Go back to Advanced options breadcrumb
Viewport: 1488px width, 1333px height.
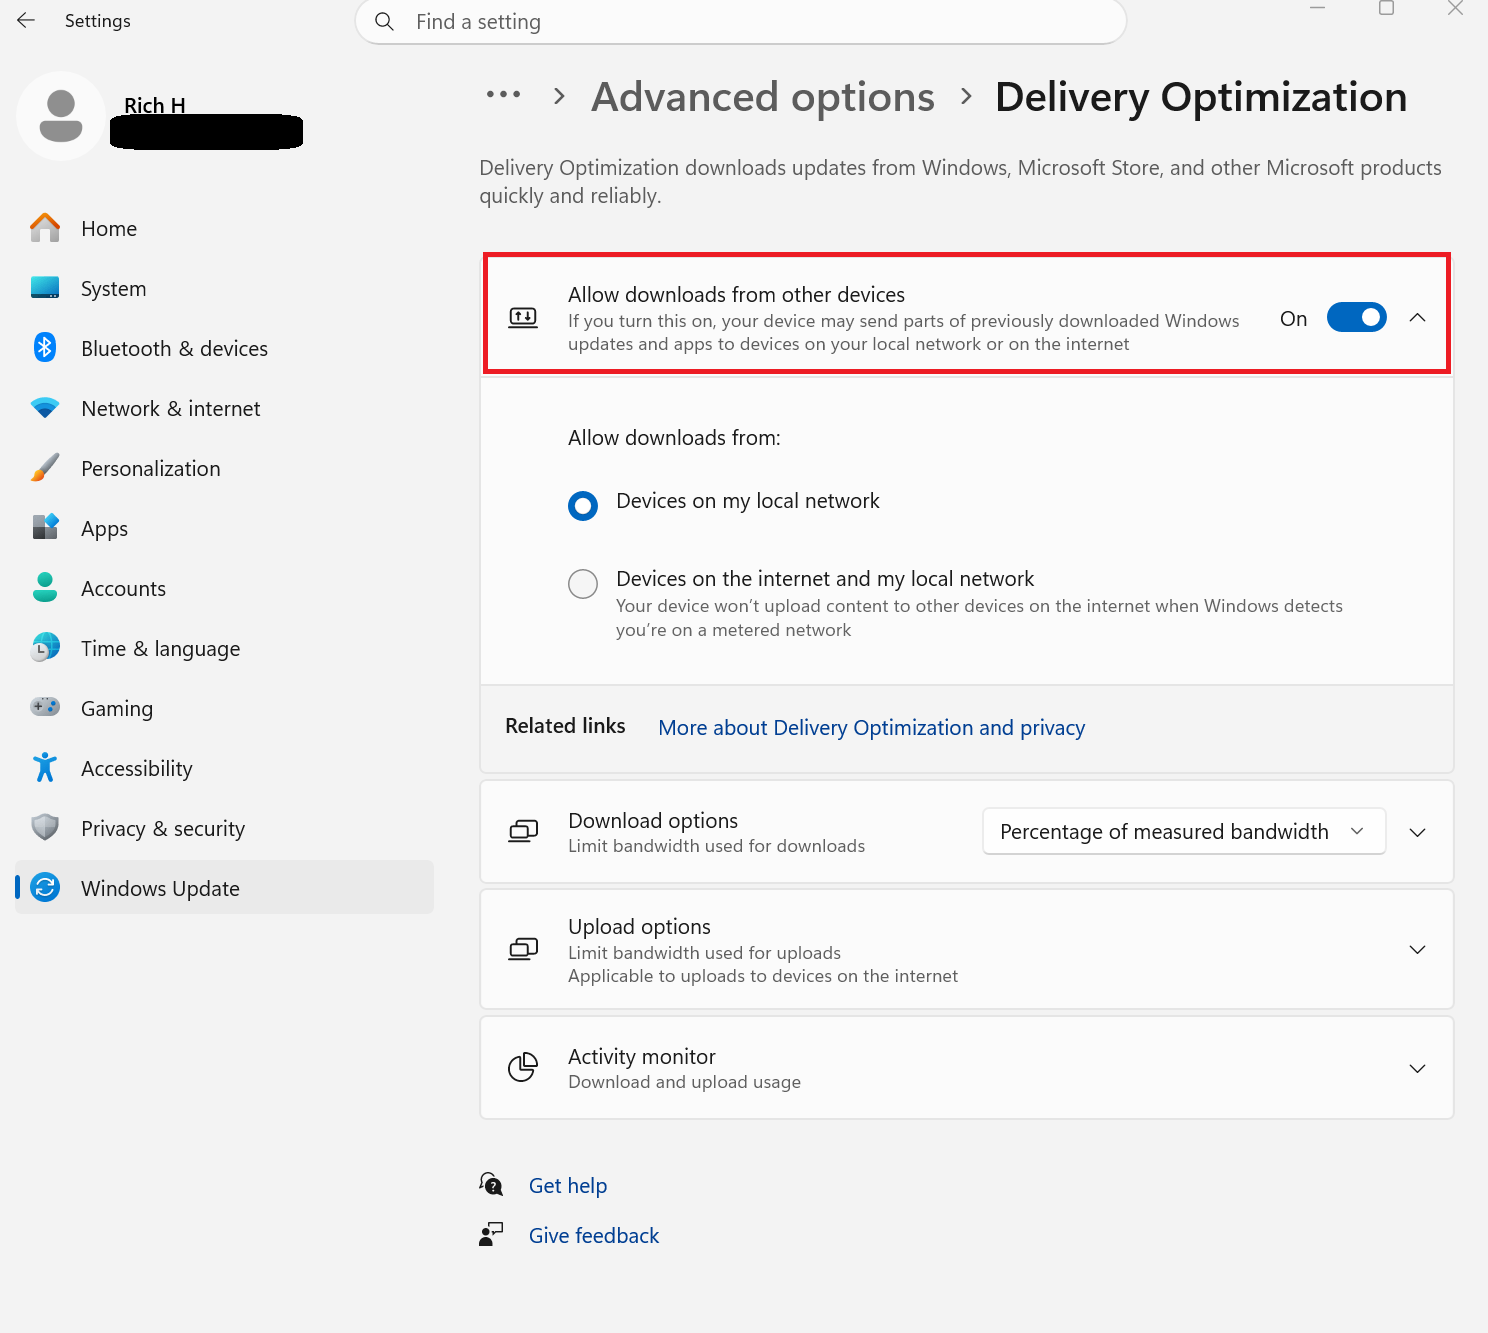pos(763,97)
